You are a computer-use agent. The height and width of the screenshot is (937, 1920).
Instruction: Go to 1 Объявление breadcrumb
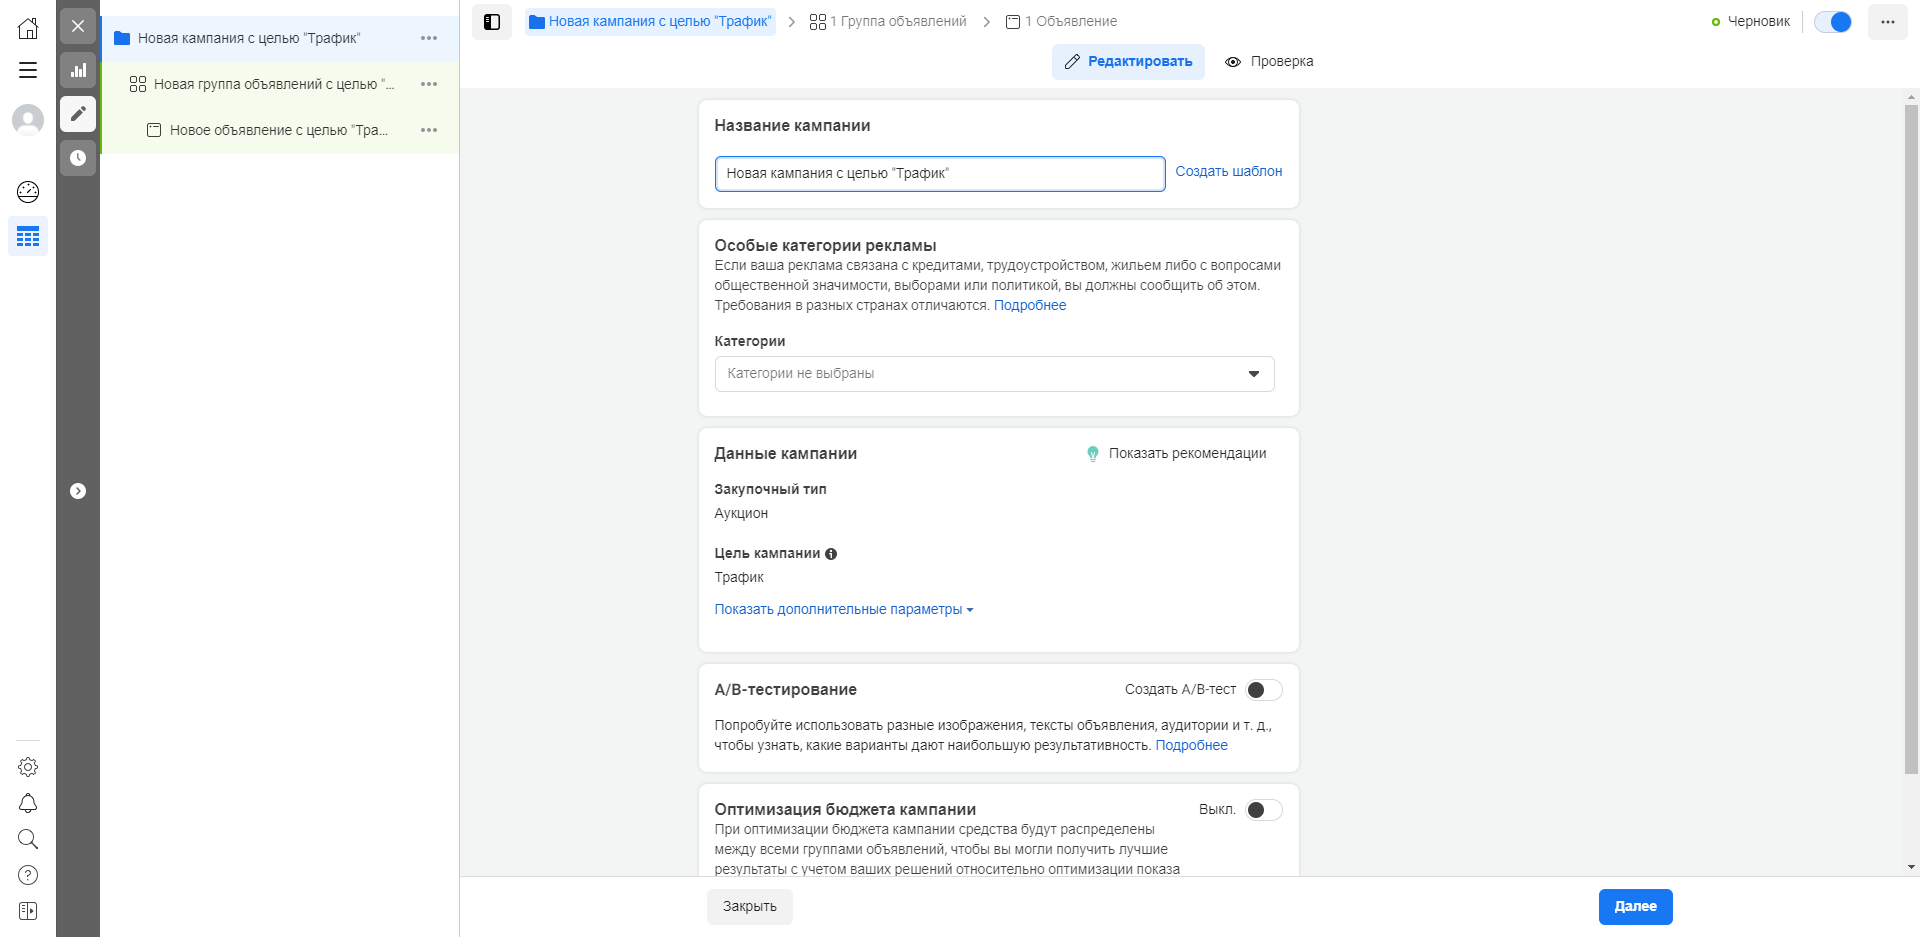point(1061,22)
